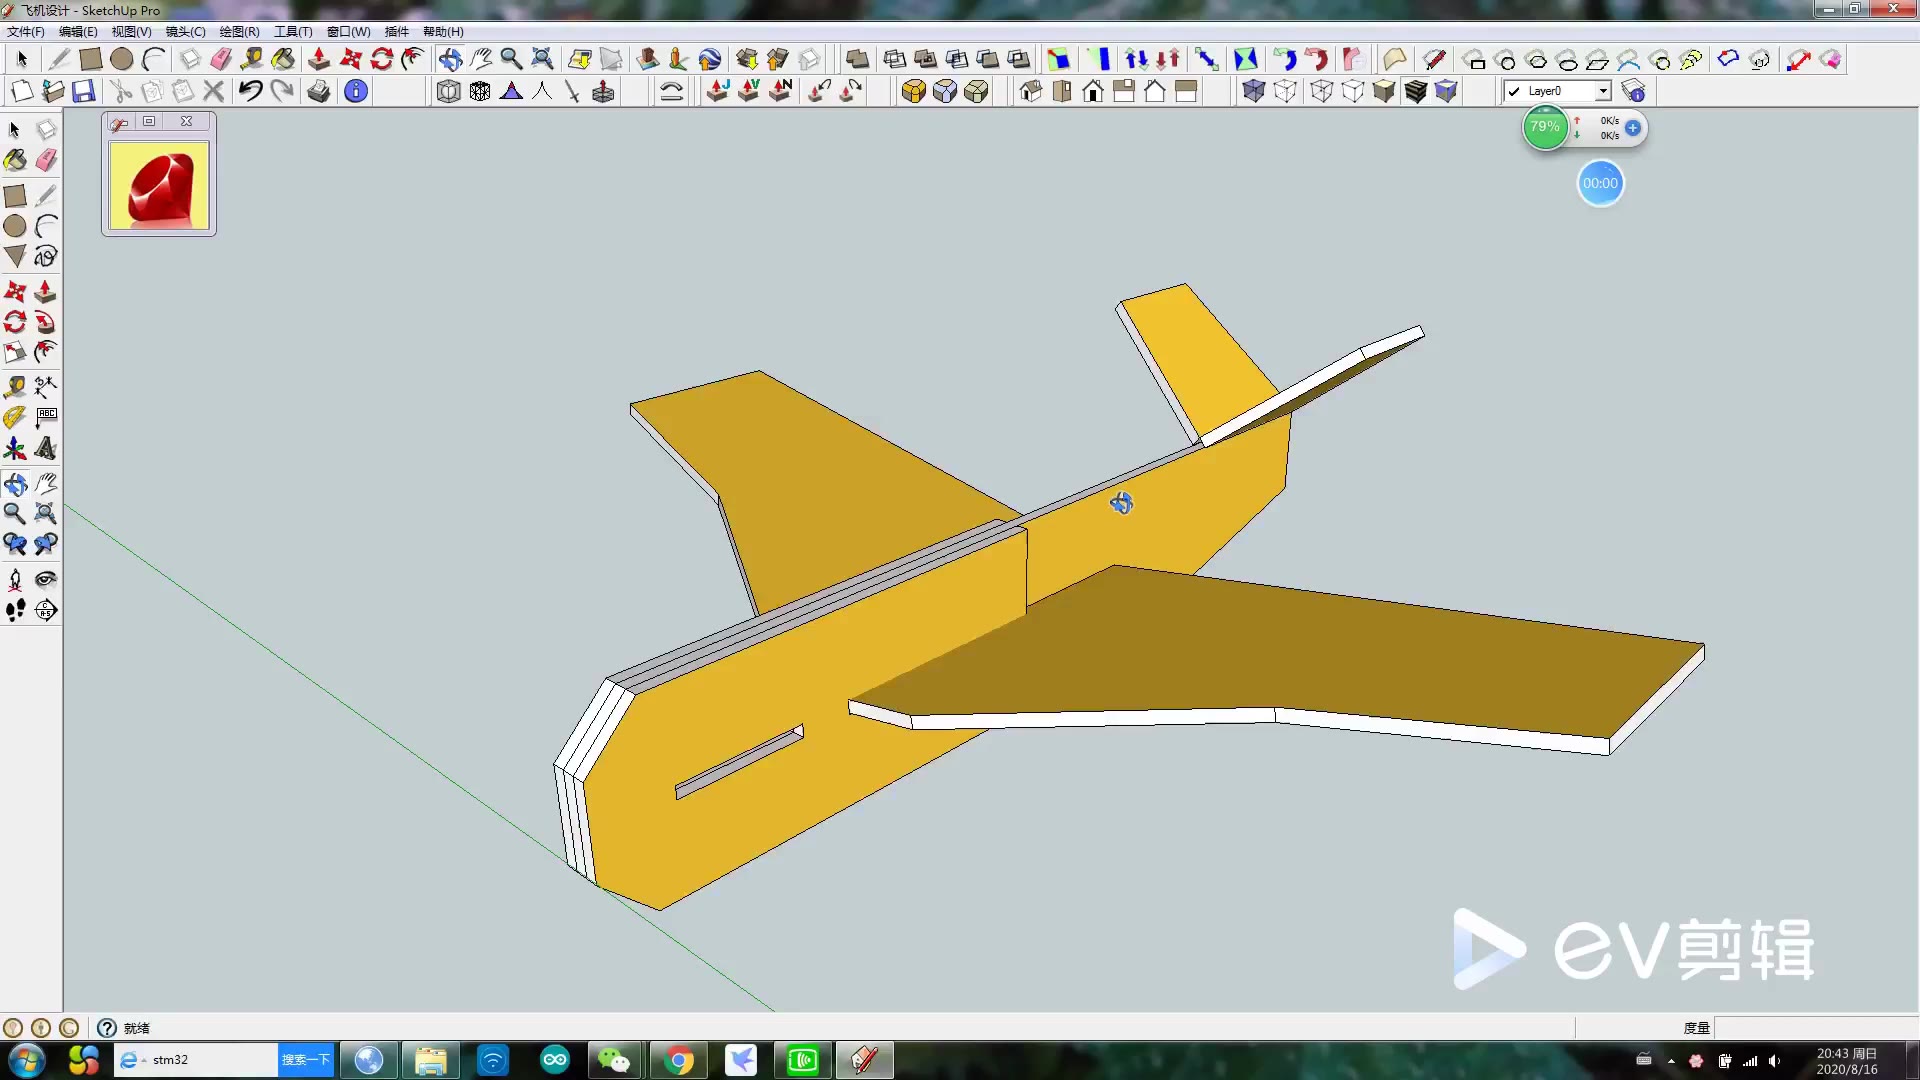Click the Previous view zoom icon
Viewport: 1920px width, 1080px height.
click(x=15, y=544)
